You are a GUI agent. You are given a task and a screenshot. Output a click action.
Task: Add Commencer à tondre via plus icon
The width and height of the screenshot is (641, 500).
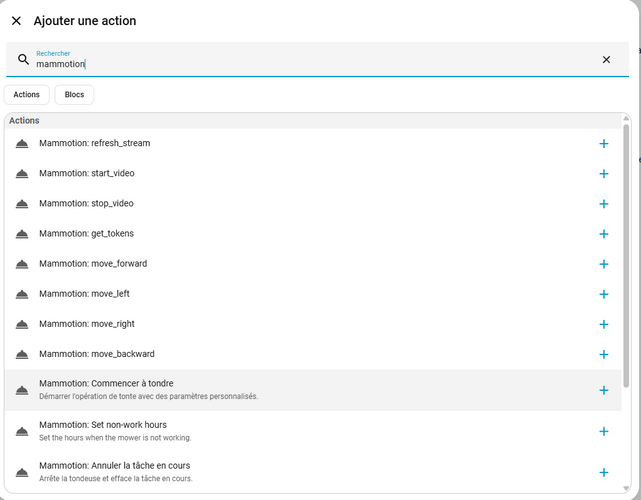click(x=604, y=390)
